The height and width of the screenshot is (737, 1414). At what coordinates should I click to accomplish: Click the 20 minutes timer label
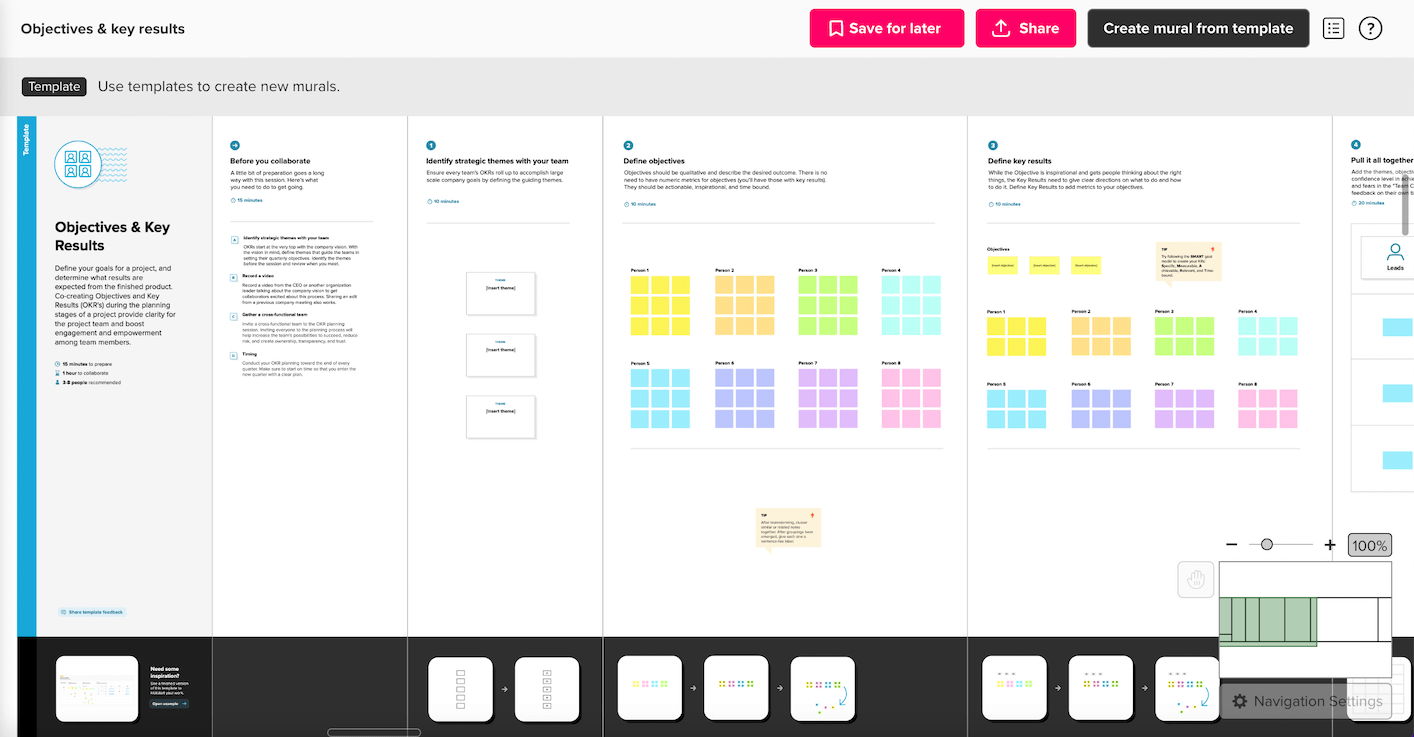point(1368,203)
